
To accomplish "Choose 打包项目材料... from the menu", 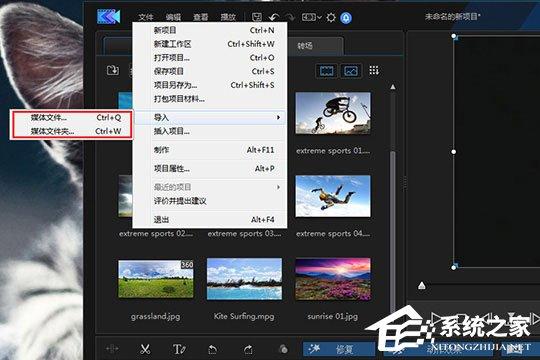I will pyautogui.click(x=210, y=99).
